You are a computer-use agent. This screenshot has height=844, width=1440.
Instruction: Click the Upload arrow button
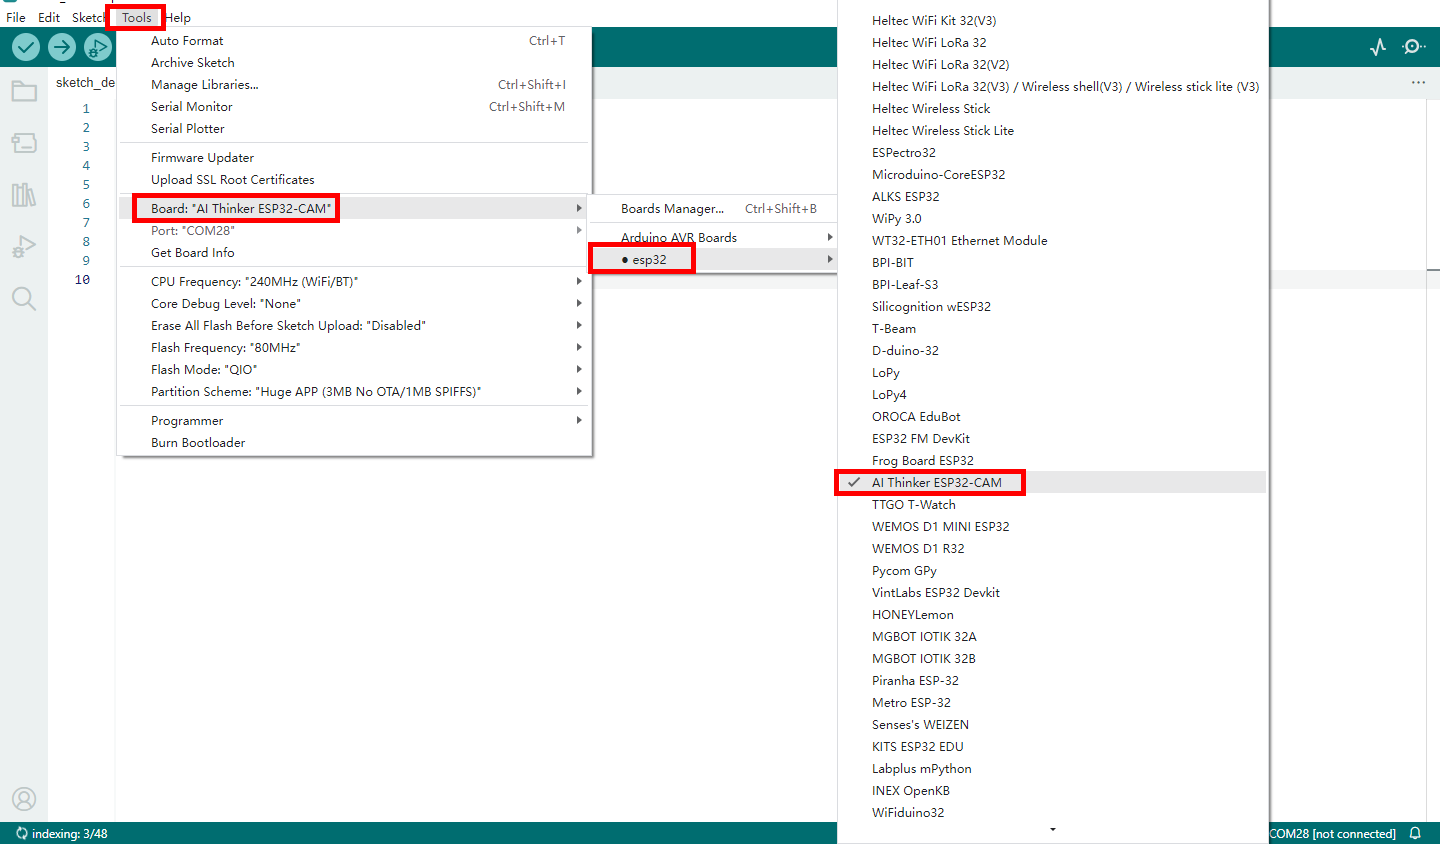(62, 47)
